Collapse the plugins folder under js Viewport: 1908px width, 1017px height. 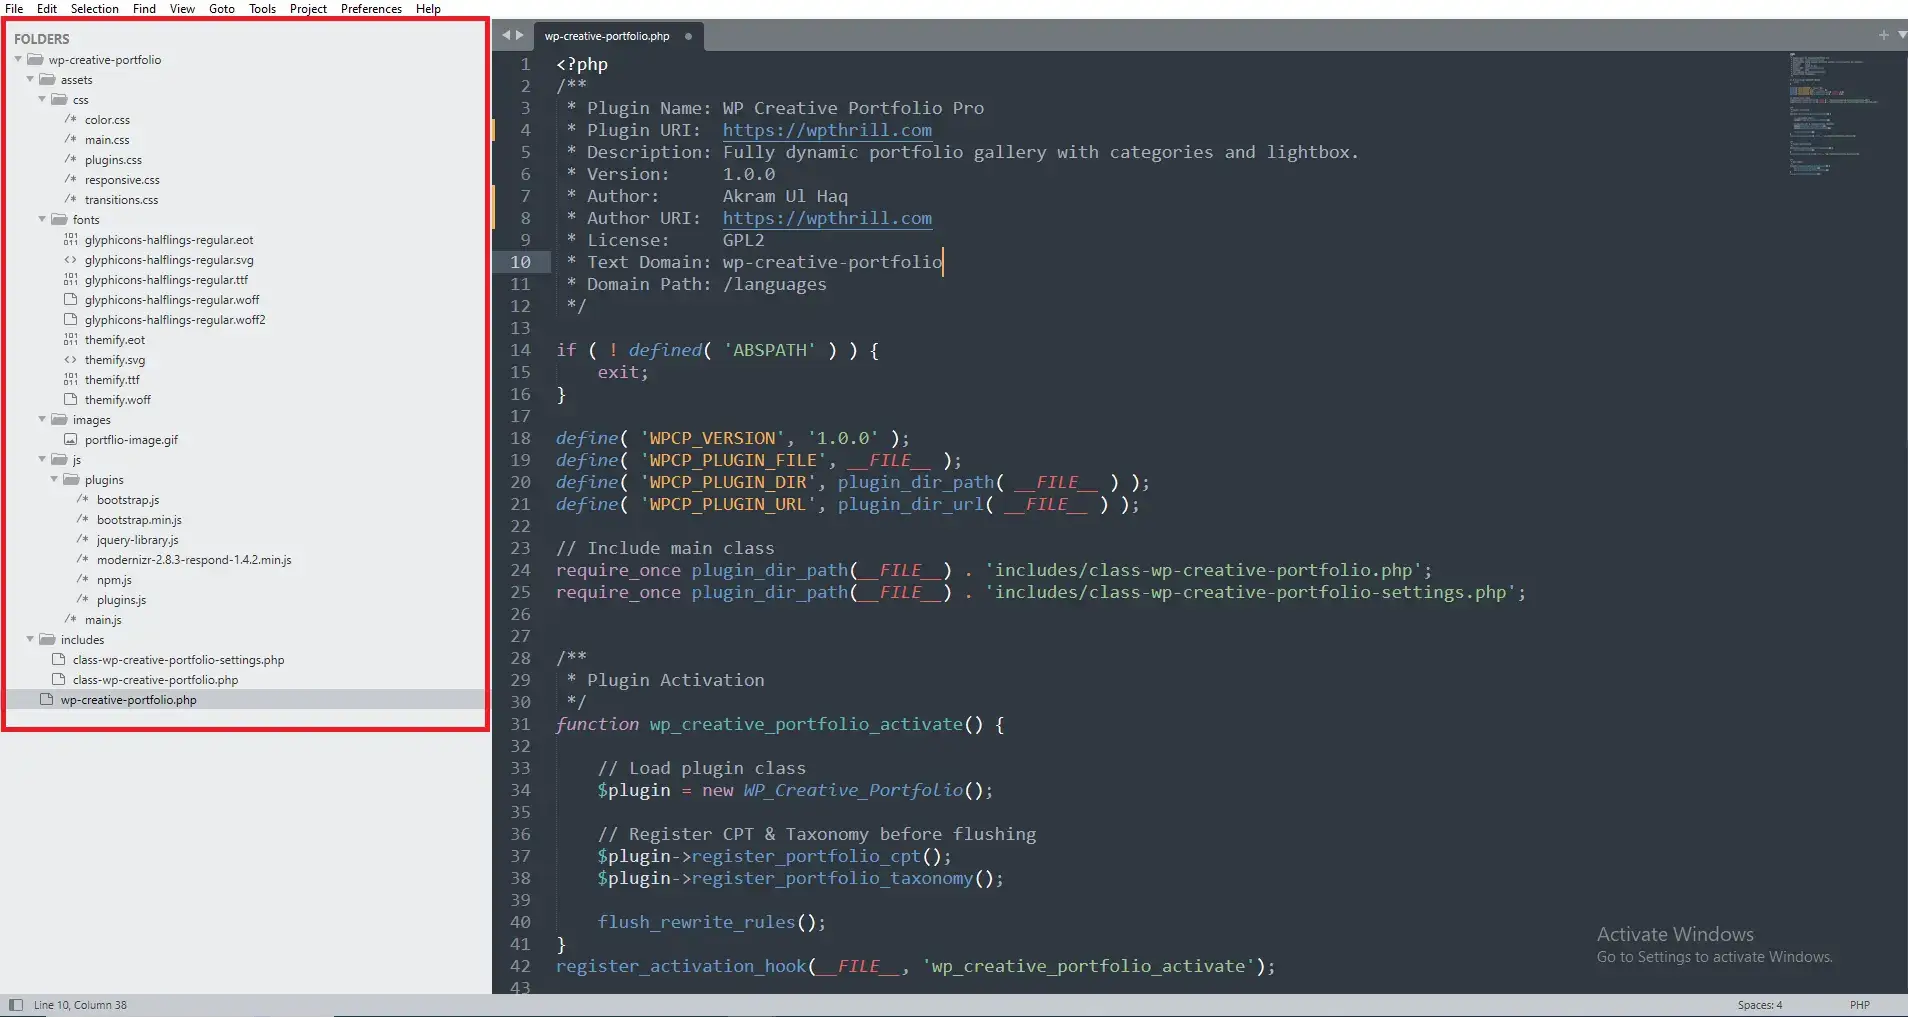tap(53, 479)
